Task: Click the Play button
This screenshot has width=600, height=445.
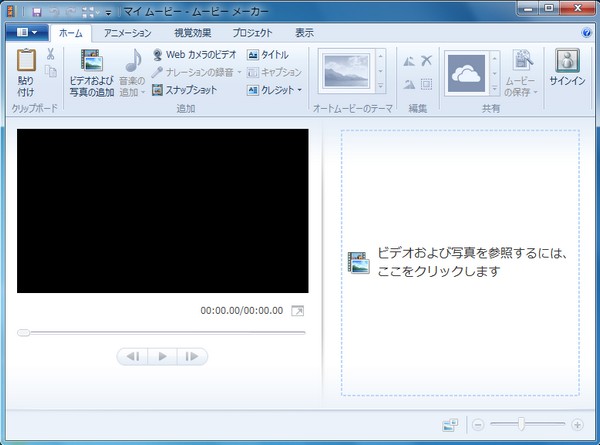Action: click(x=162, y=357)
